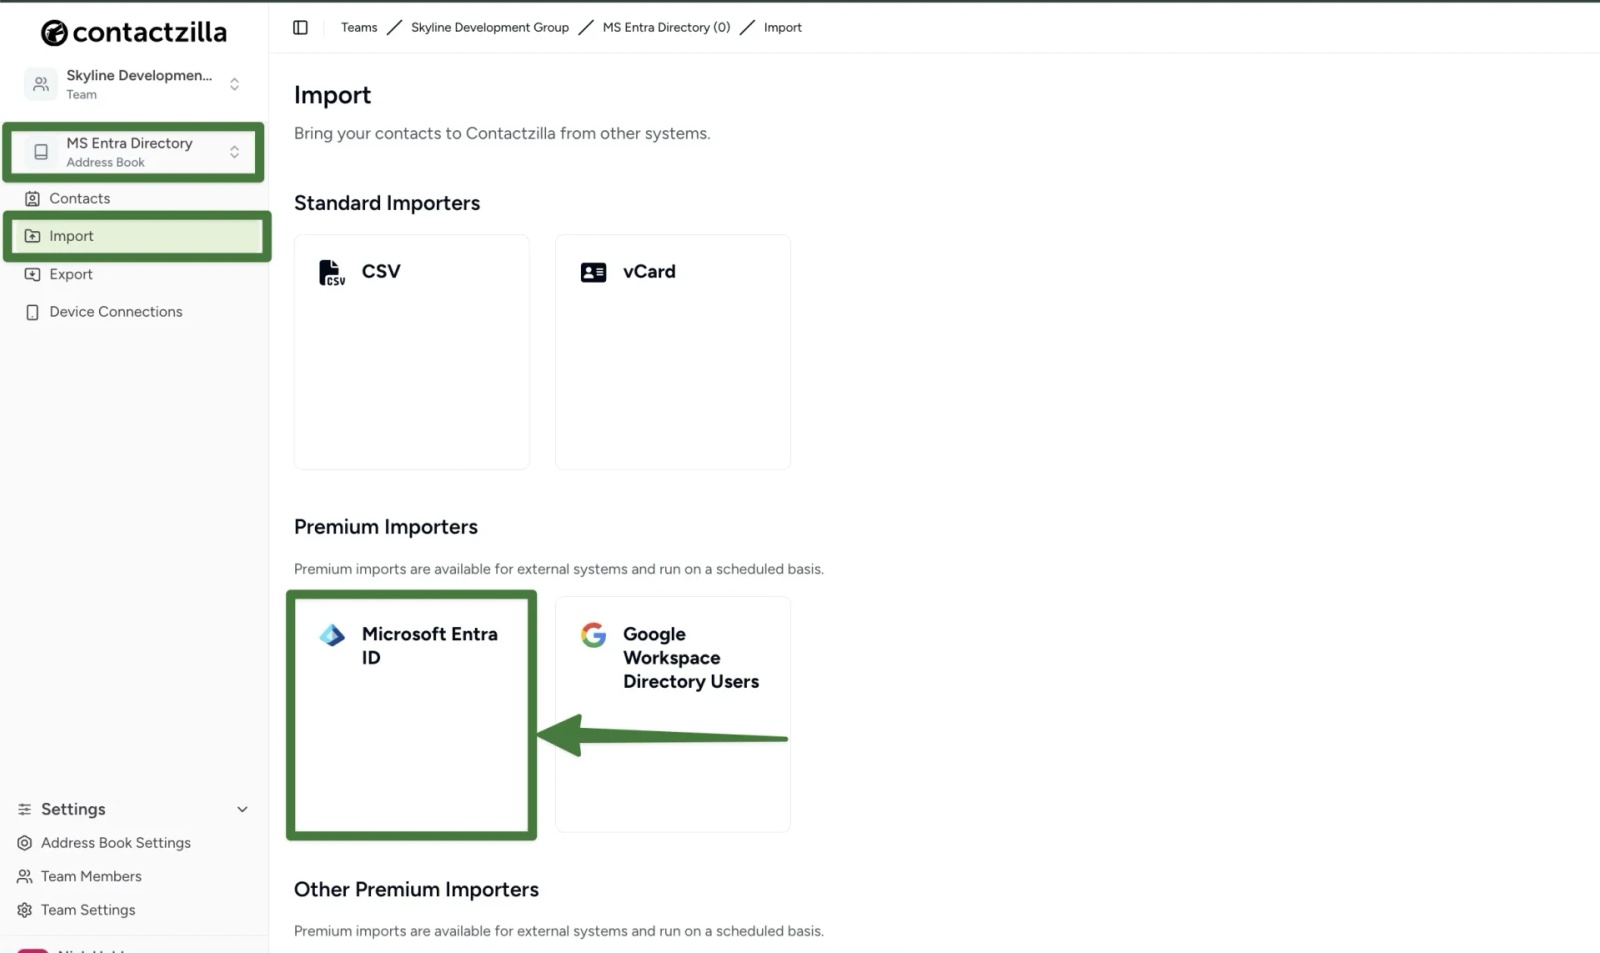This screenshot has width=1600, height=953.
Task: Select the CSV importer icon
Action: (x=331, y=271)
